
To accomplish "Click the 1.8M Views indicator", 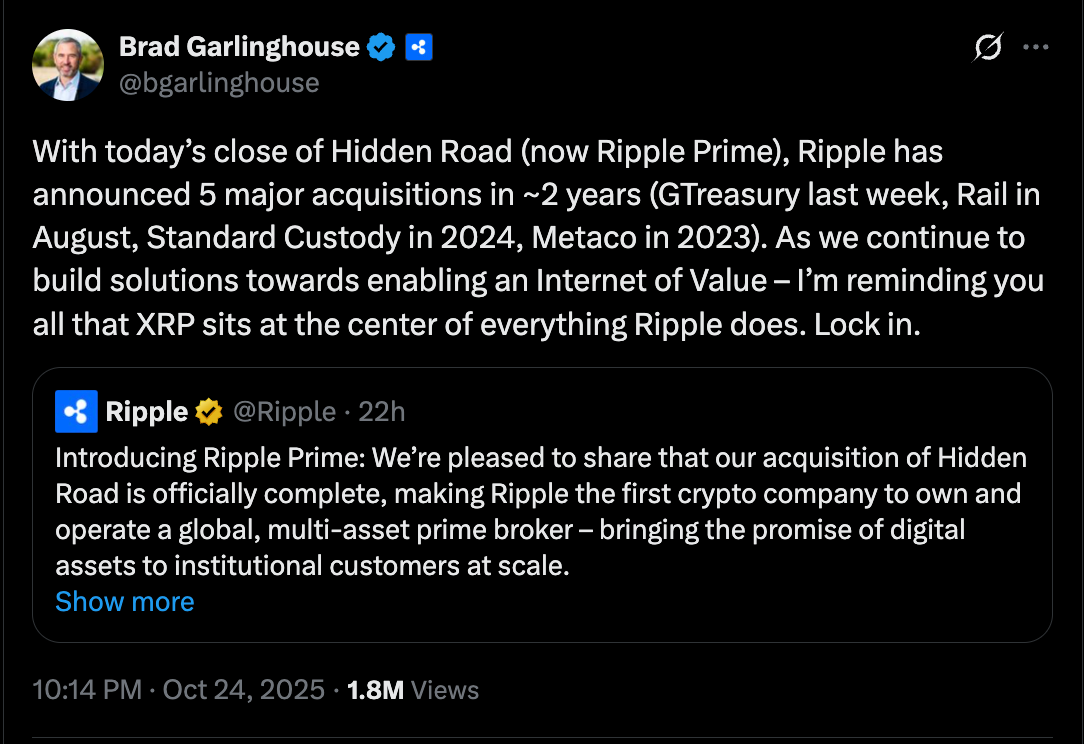I will pos(412,689).
